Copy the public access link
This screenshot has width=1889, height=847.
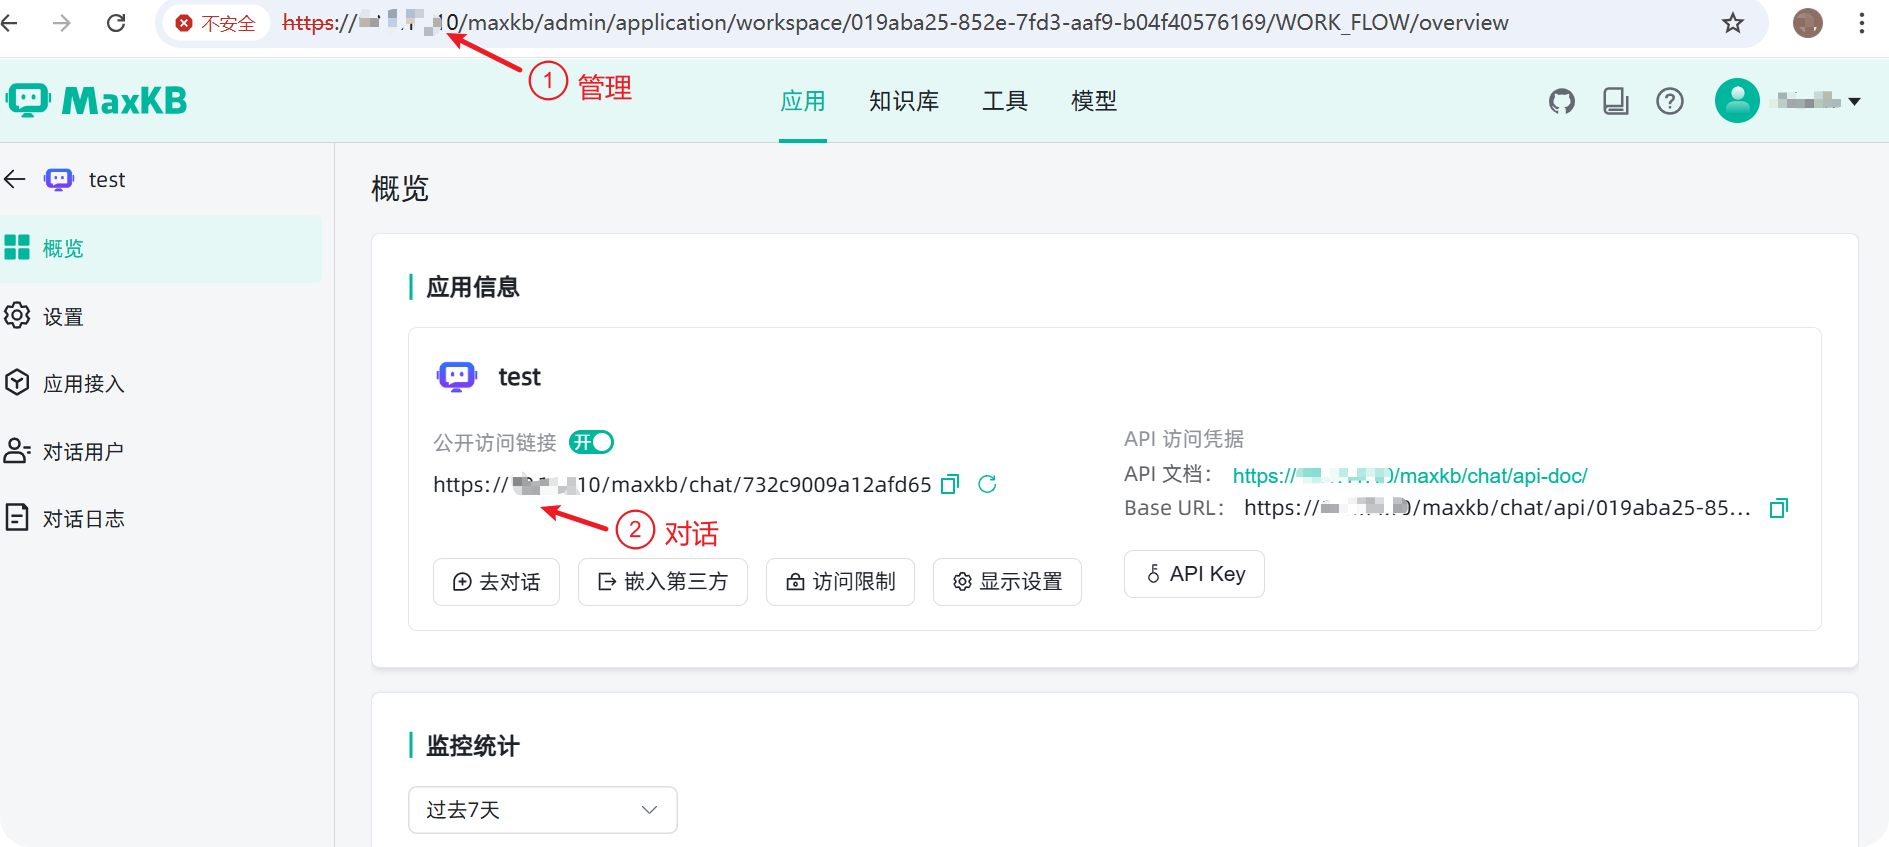click(950, 485)
